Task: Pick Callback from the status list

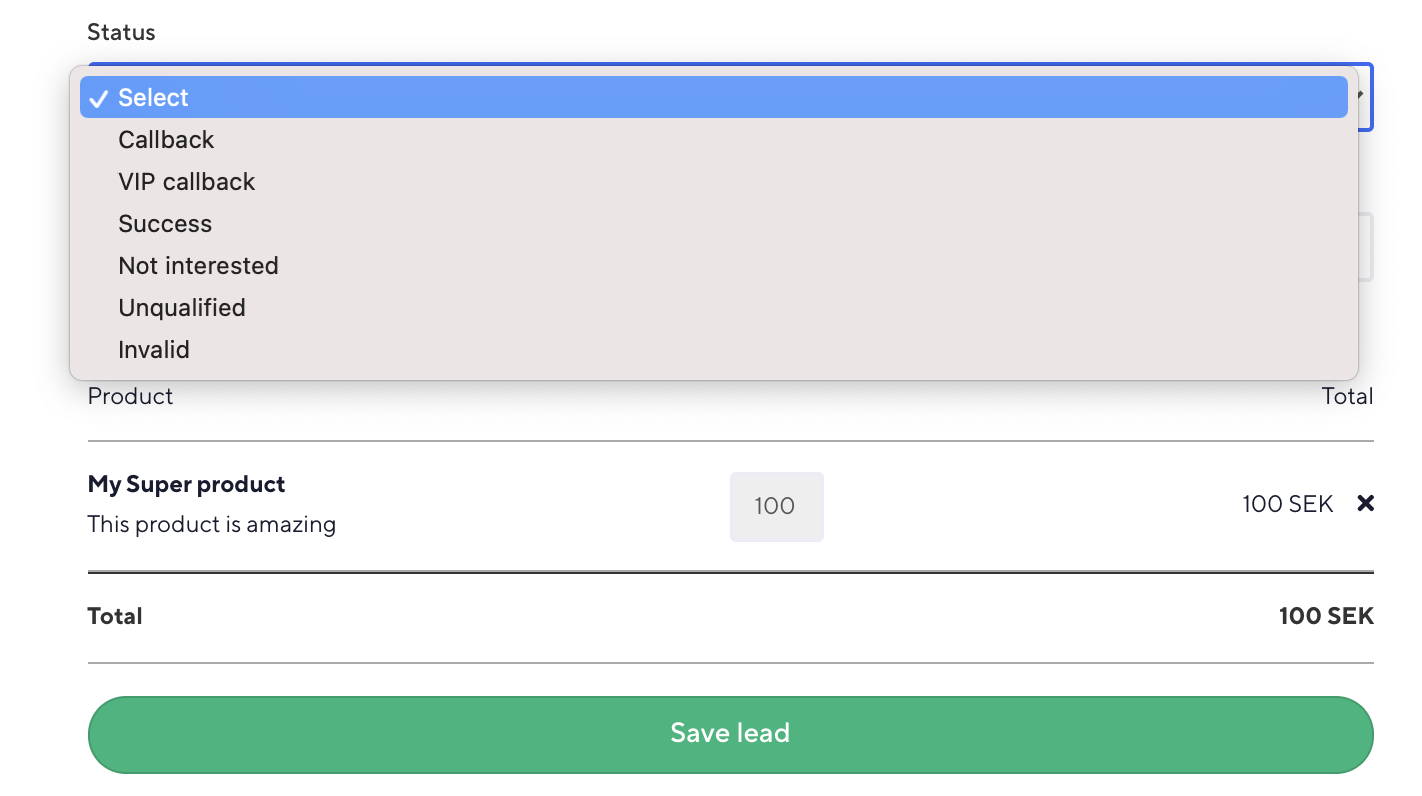Action: point(166,140)
